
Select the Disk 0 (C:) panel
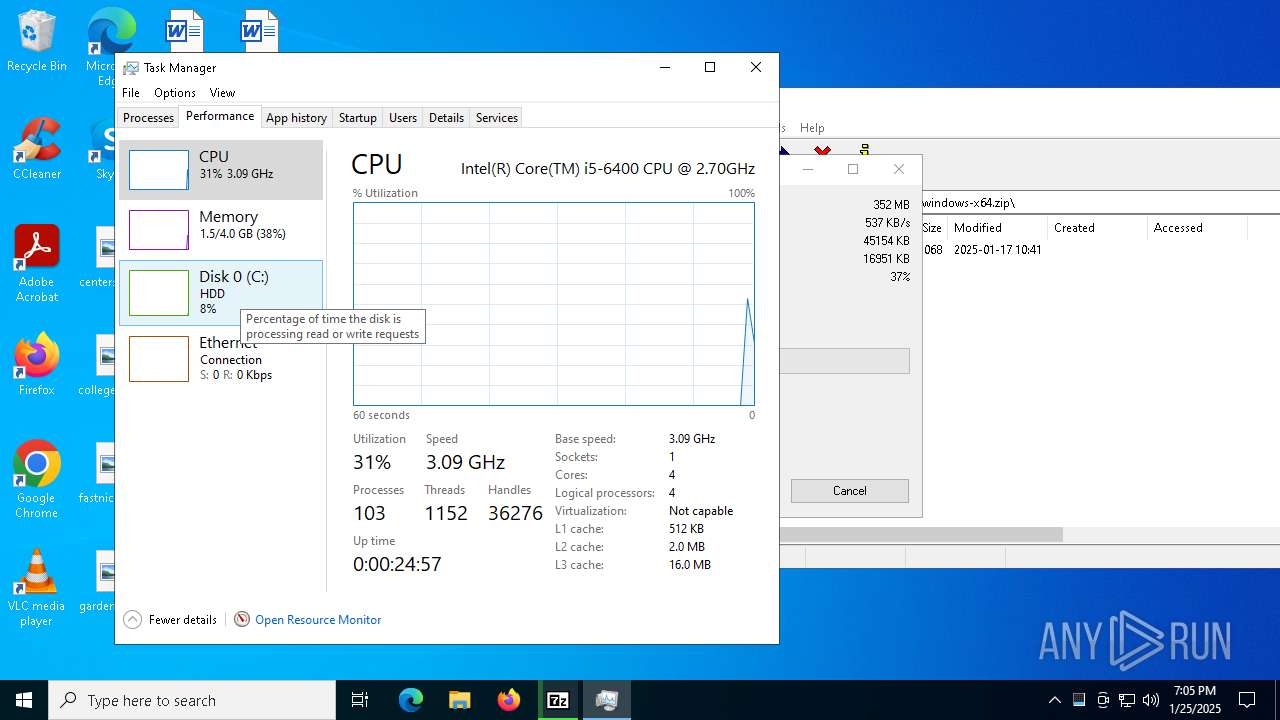click(x=221, y=293)
